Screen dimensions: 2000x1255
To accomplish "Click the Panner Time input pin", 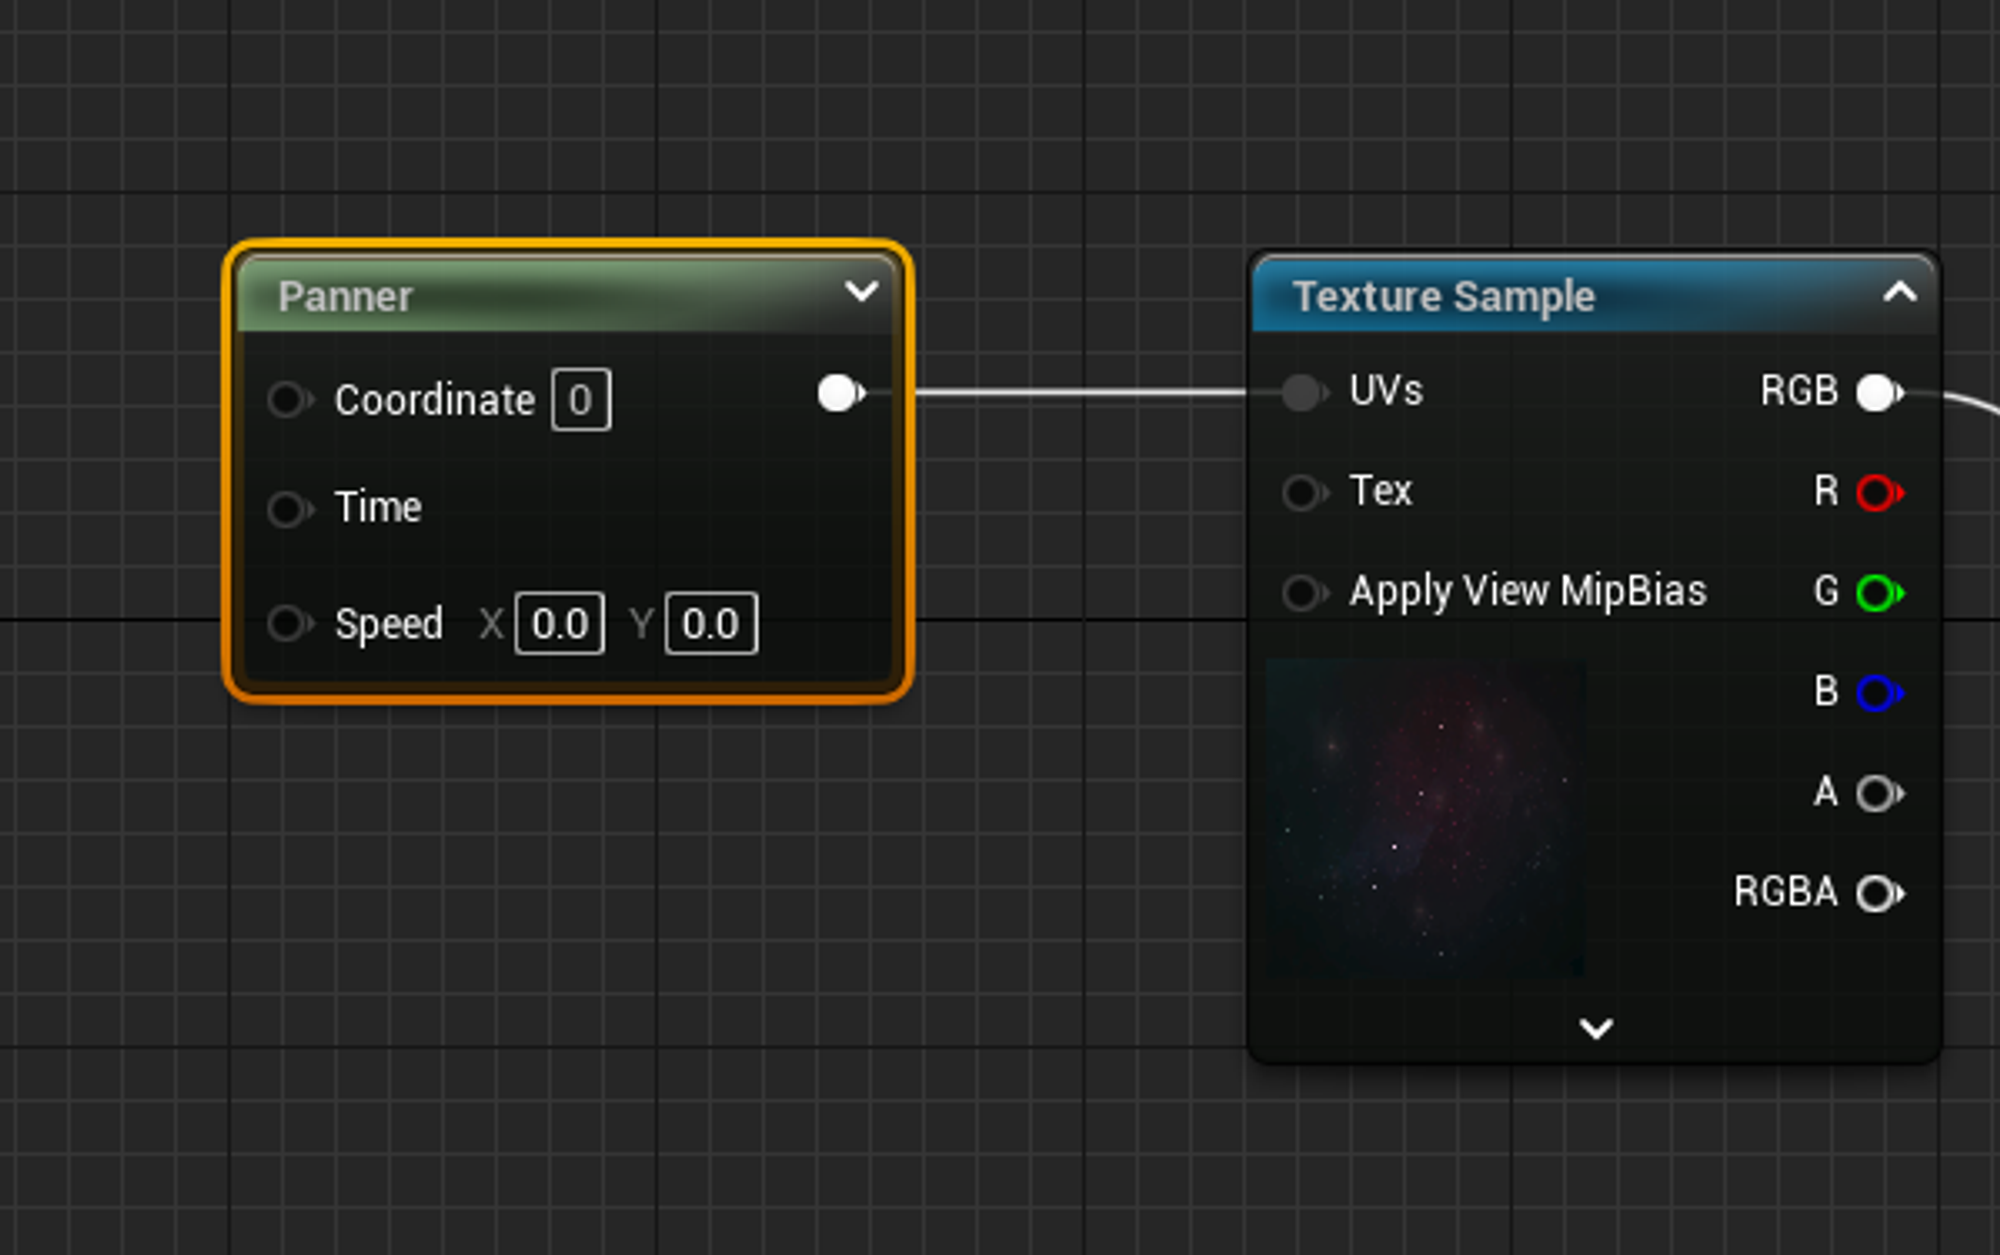I will (289, 509).
